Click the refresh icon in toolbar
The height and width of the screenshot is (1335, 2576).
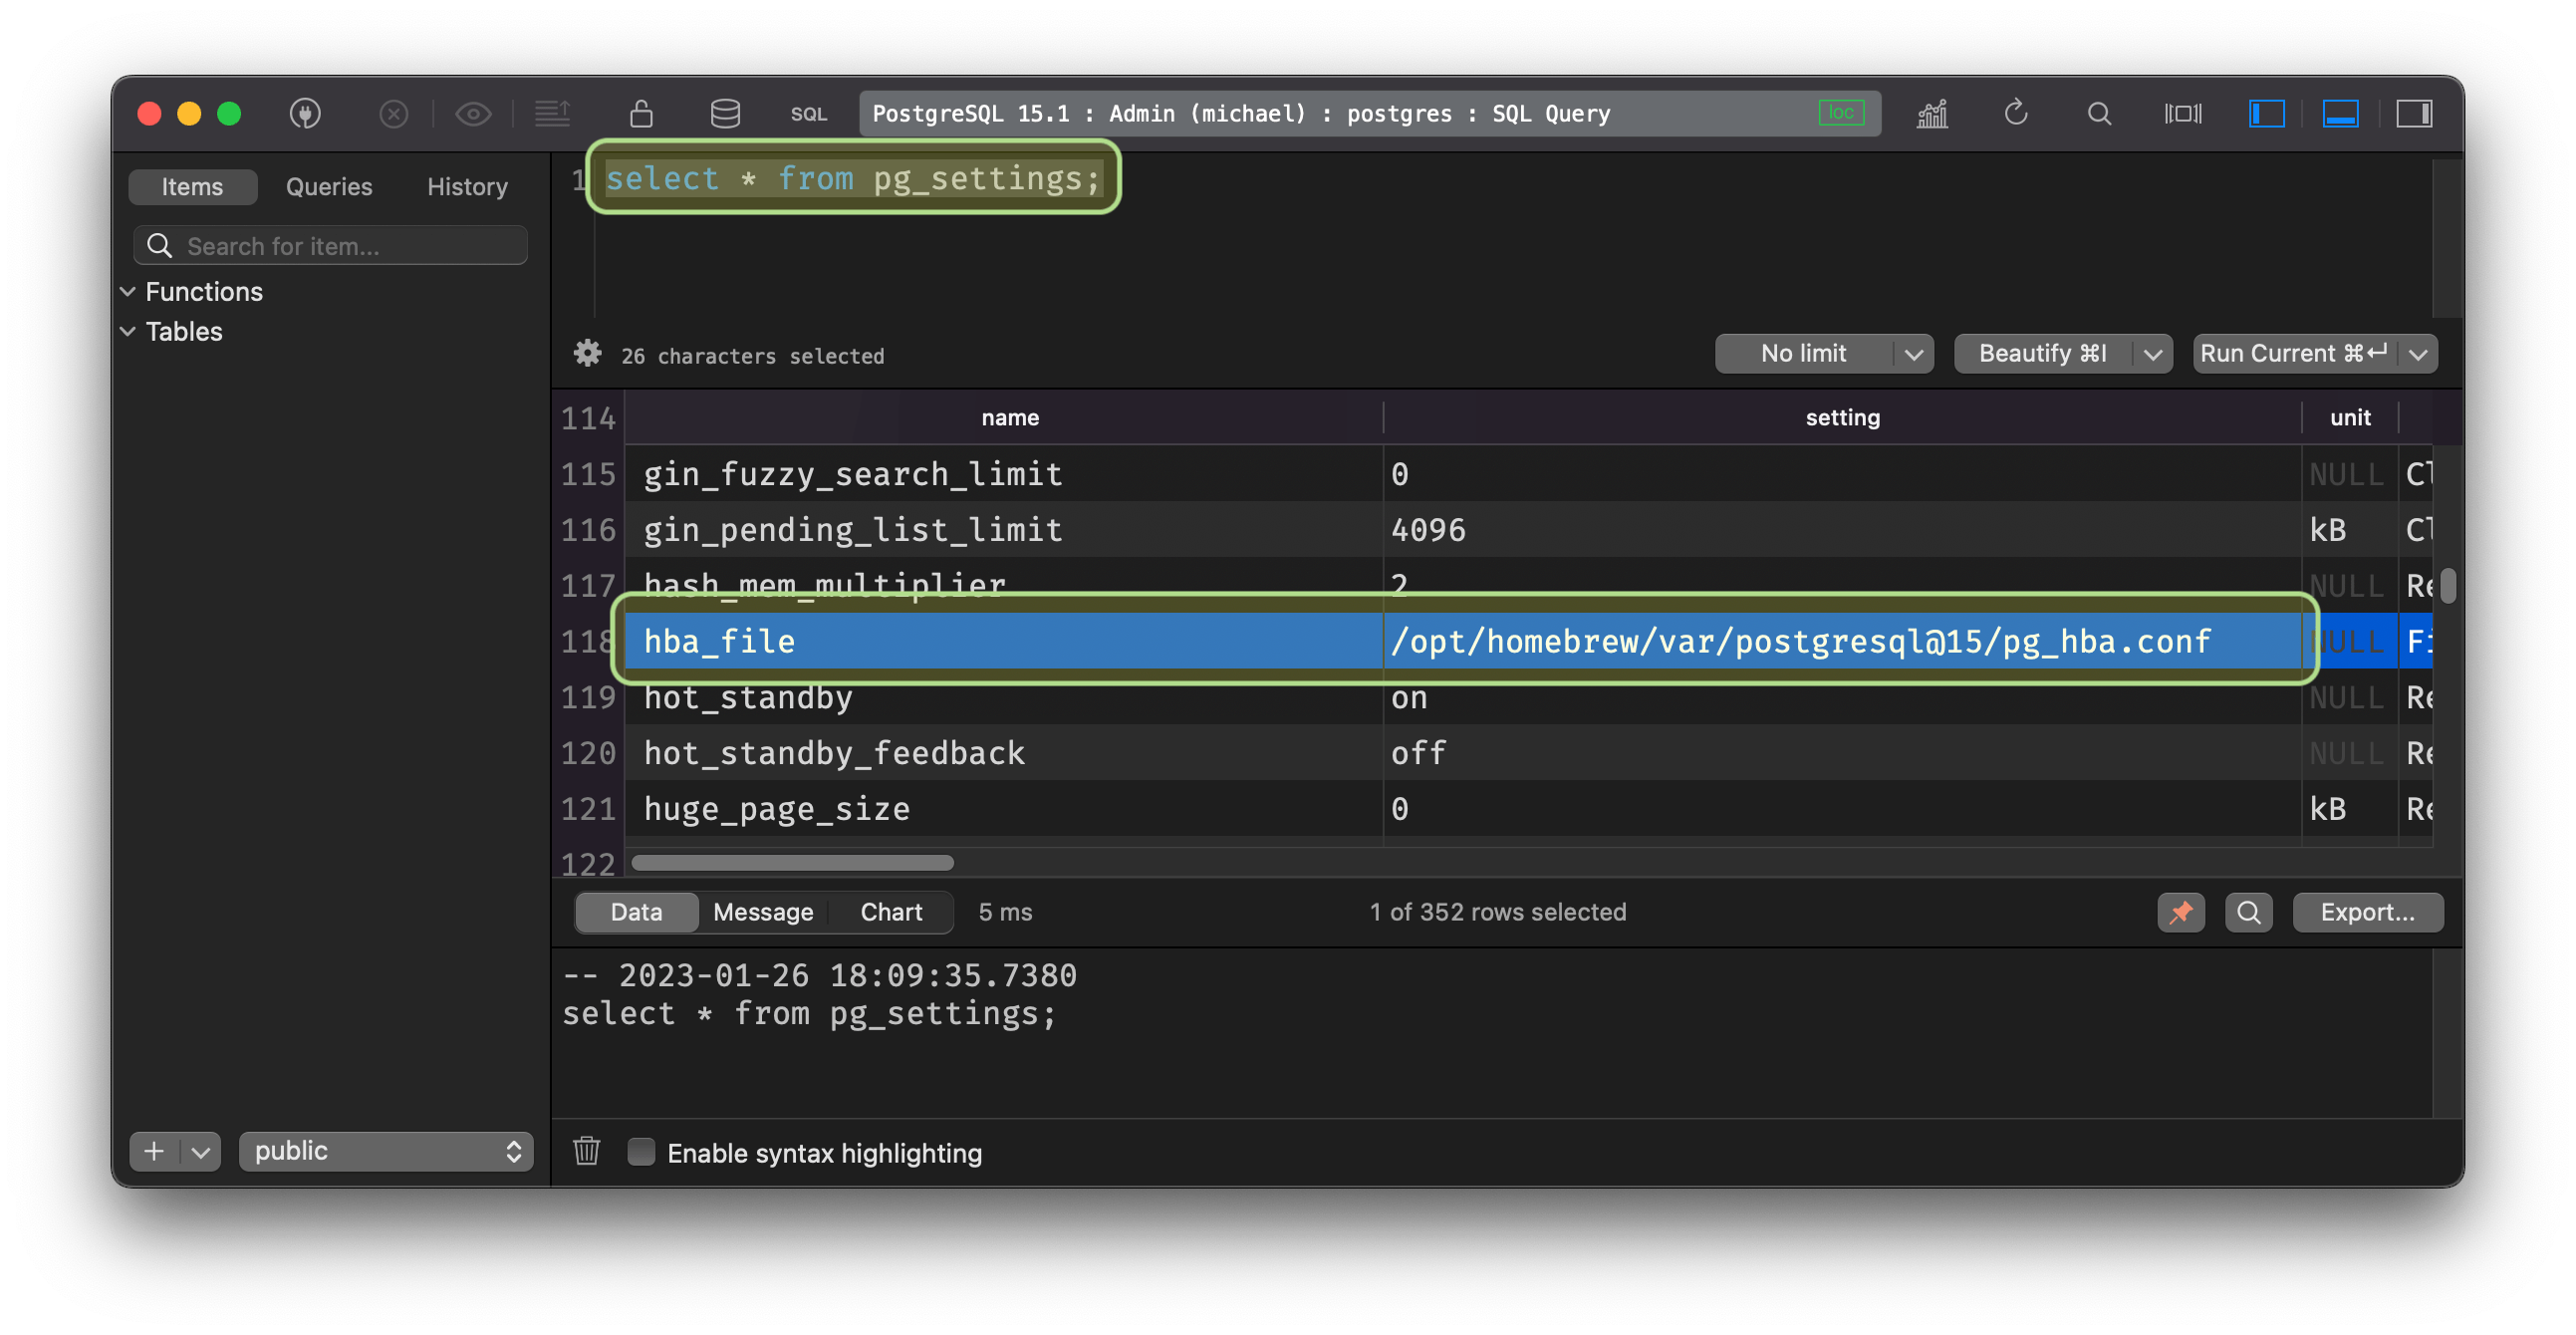tap(2015, 113)
